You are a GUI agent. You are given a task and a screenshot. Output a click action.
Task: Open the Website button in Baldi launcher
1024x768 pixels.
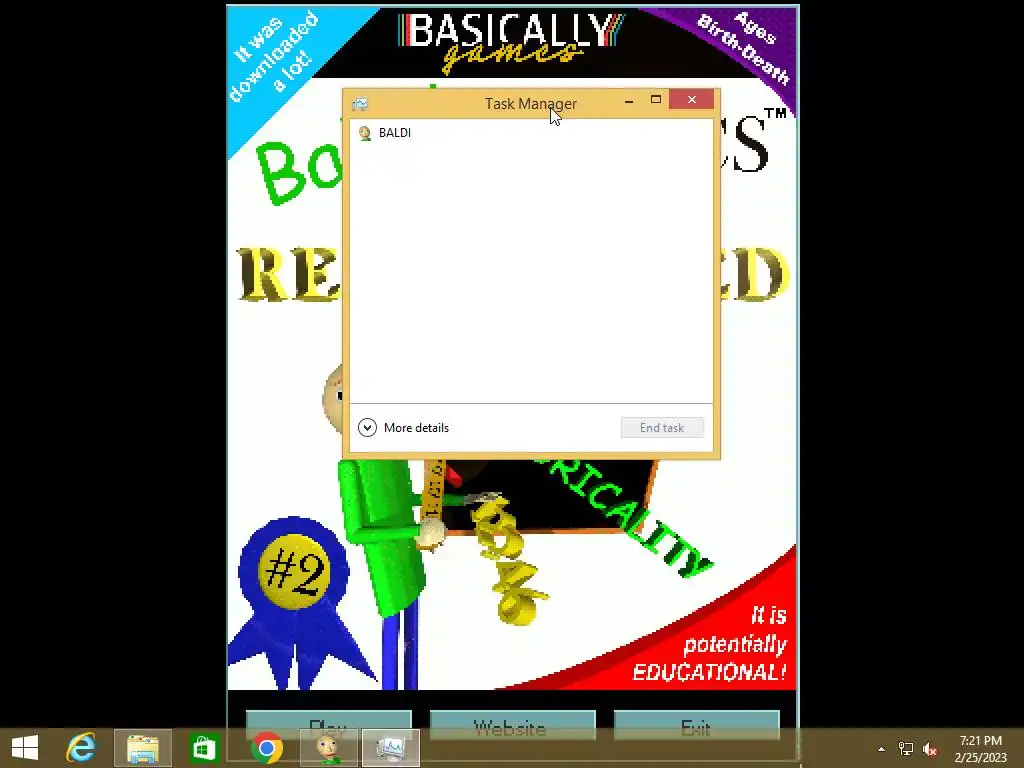(x=513, y=726)
